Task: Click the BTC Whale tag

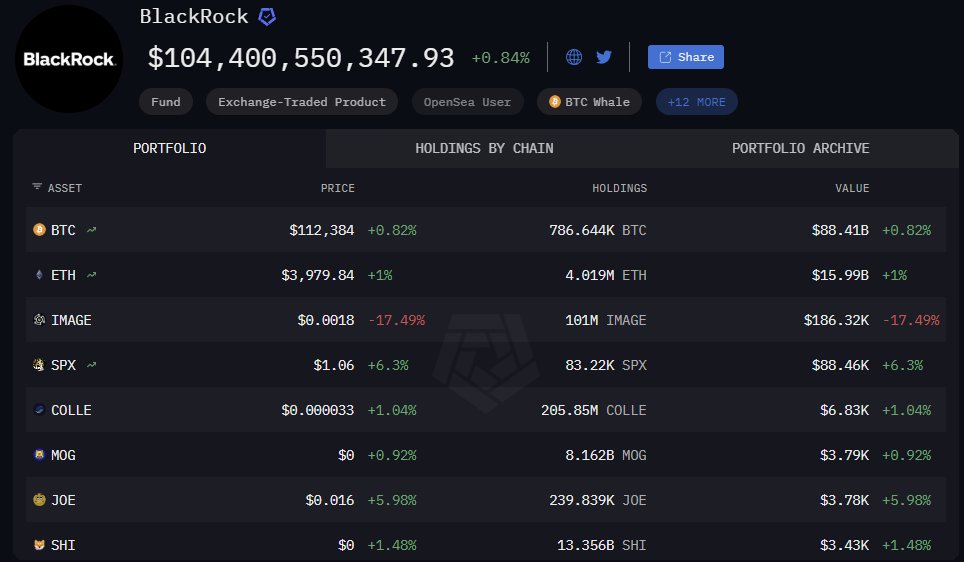Action: [589, 102]
